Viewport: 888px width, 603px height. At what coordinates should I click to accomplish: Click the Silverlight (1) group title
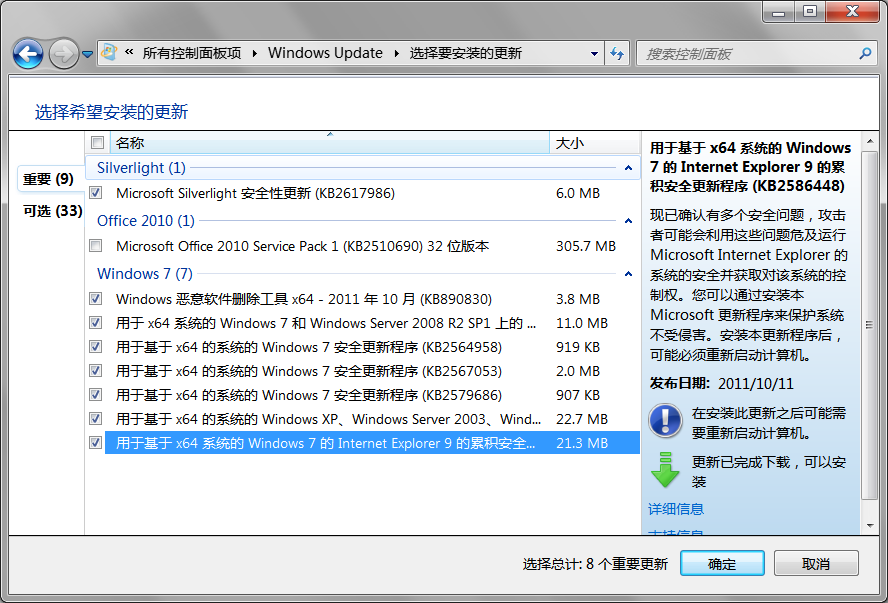tap(141, 168)
